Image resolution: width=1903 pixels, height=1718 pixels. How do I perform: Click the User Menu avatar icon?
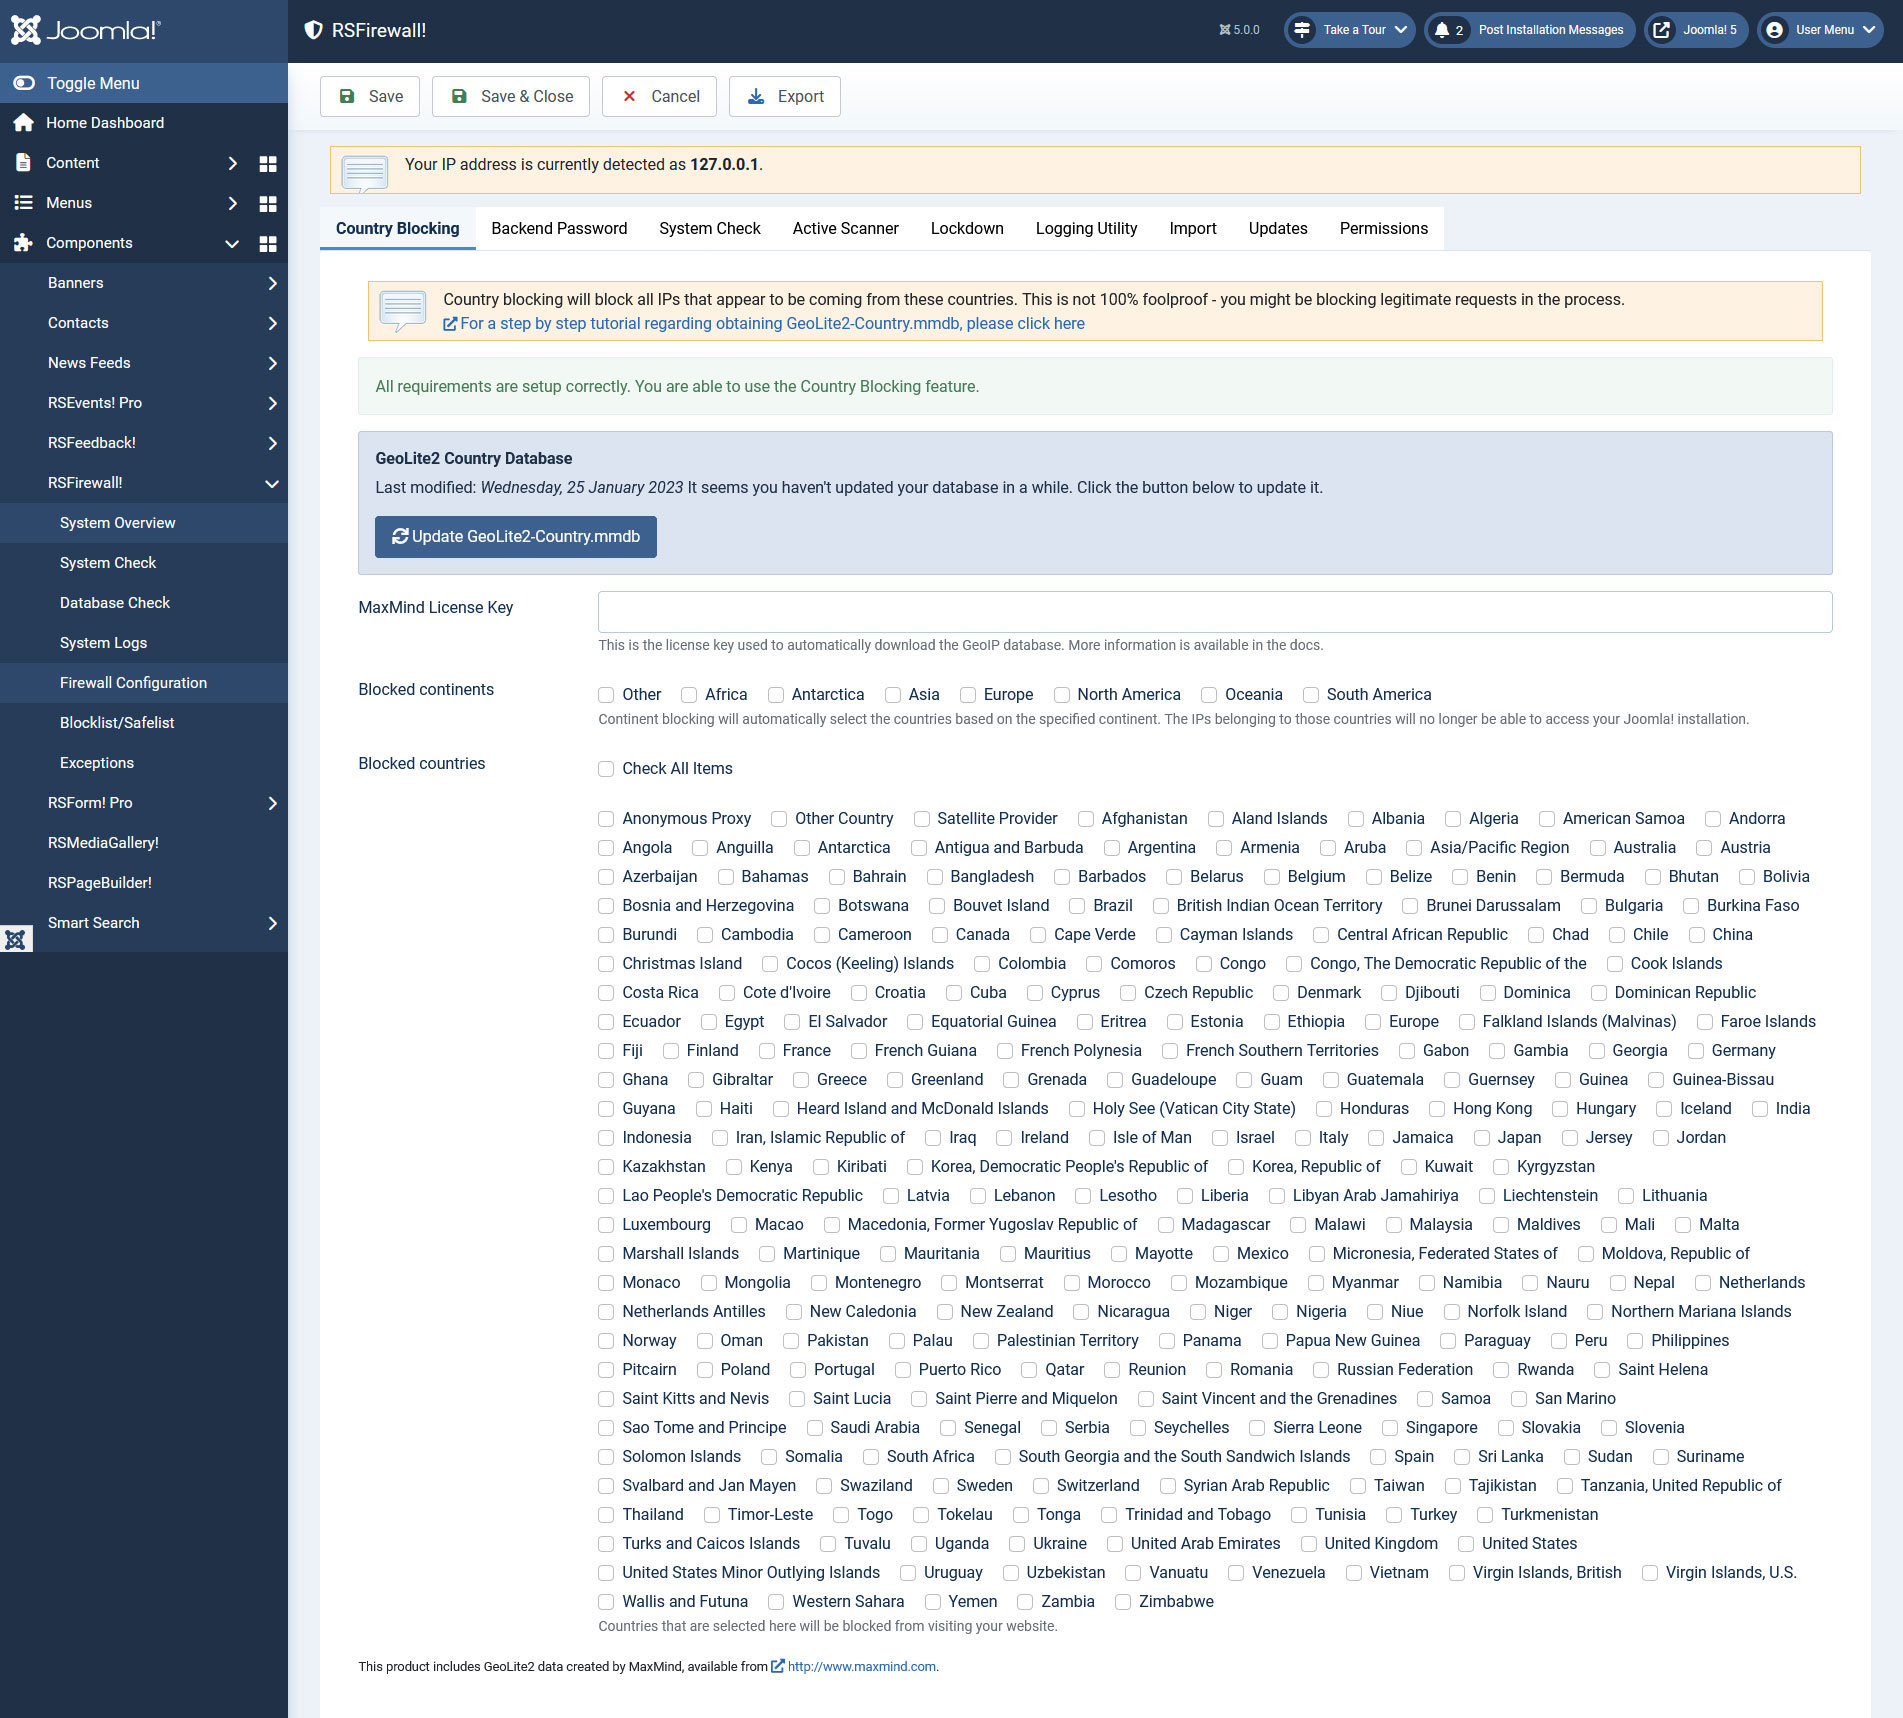click(1774, 30)
